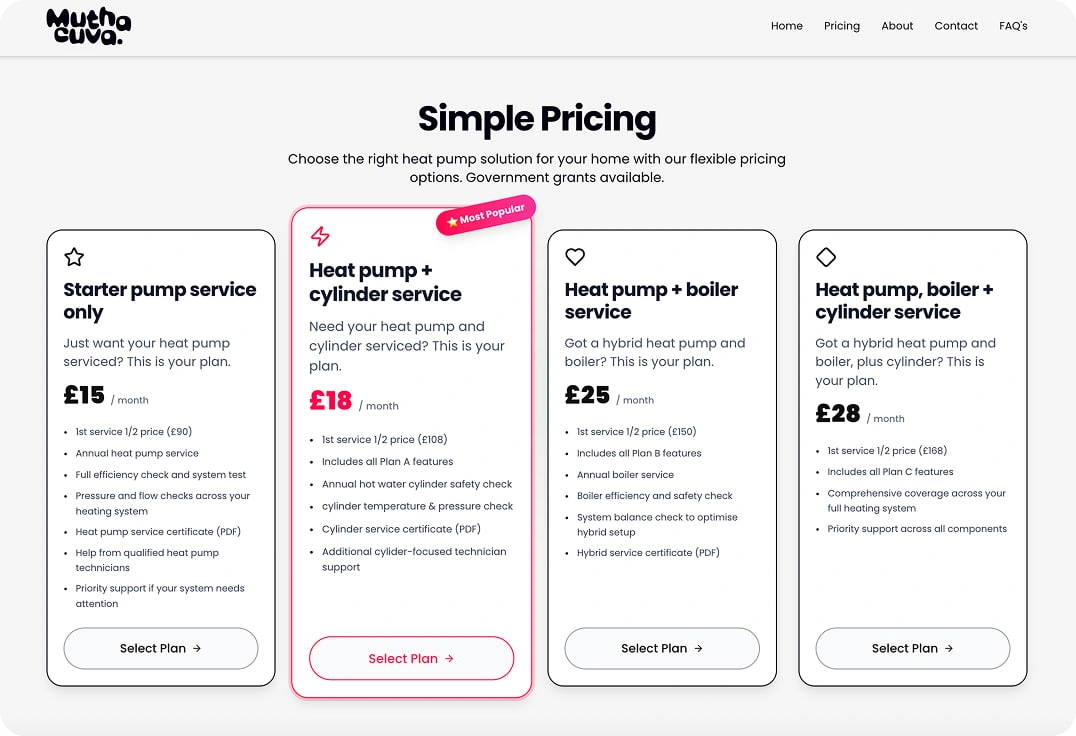Open the Home menu item

[x=786, y=26]
